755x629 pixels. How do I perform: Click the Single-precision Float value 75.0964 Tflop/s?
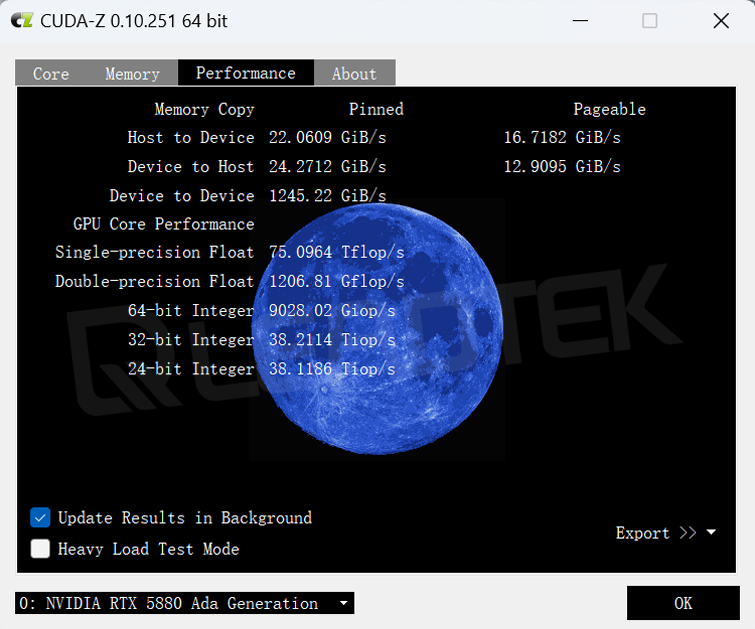pos(337,252)
